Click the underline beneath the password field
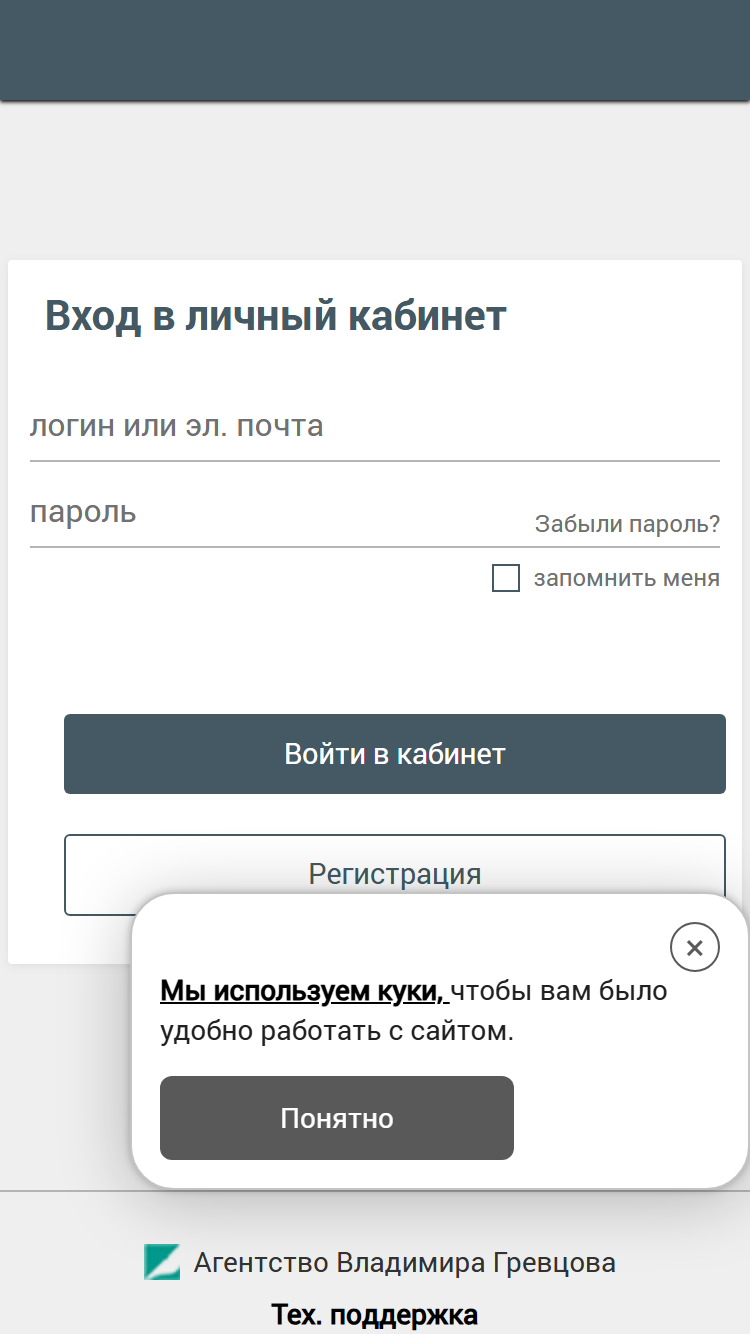 [x=375, y=547]
